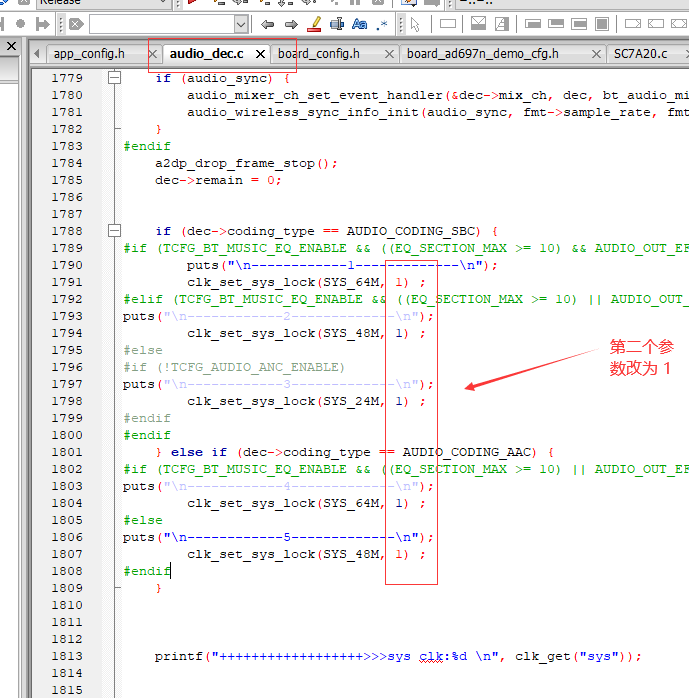The height and width of the screenshot is (698, 689).
Task: Close the left side panel with X
Action: point(12,46)
